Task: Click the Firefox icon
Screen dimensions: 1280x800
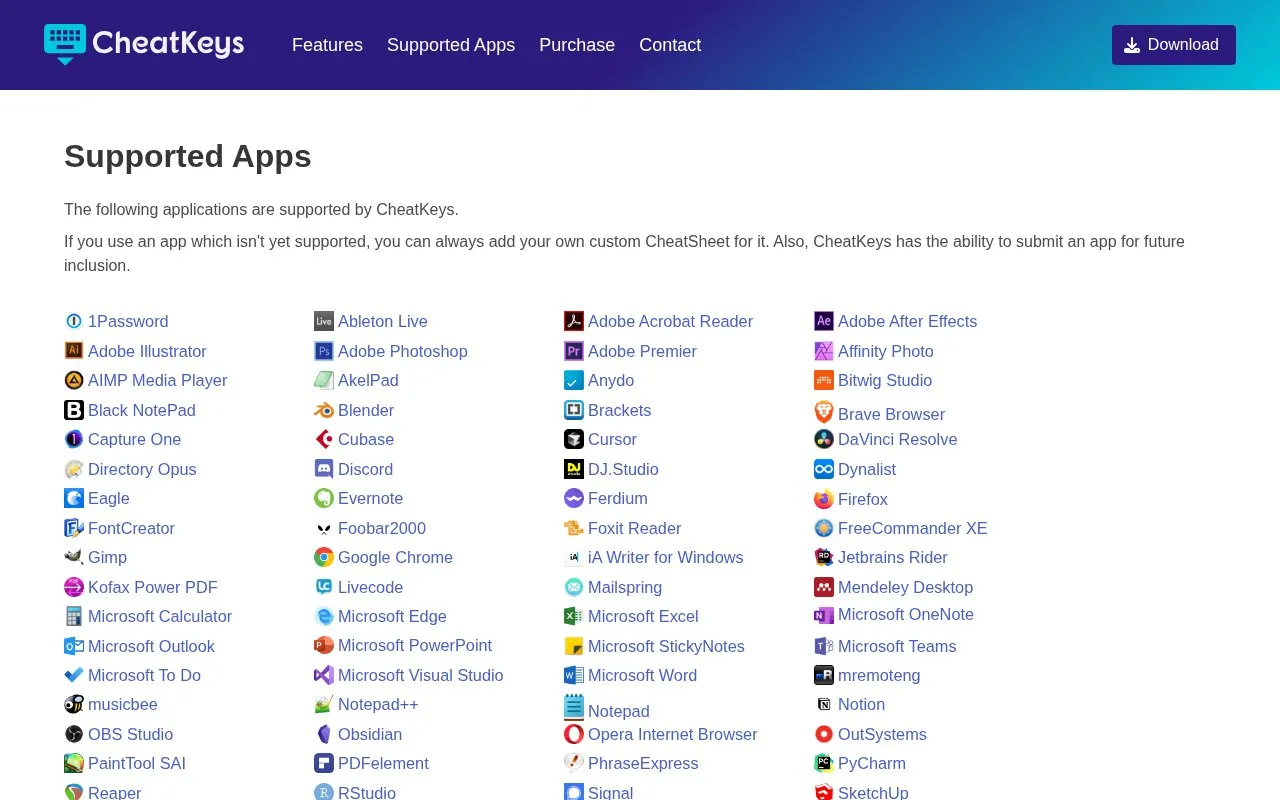Action: click(824, 499)
